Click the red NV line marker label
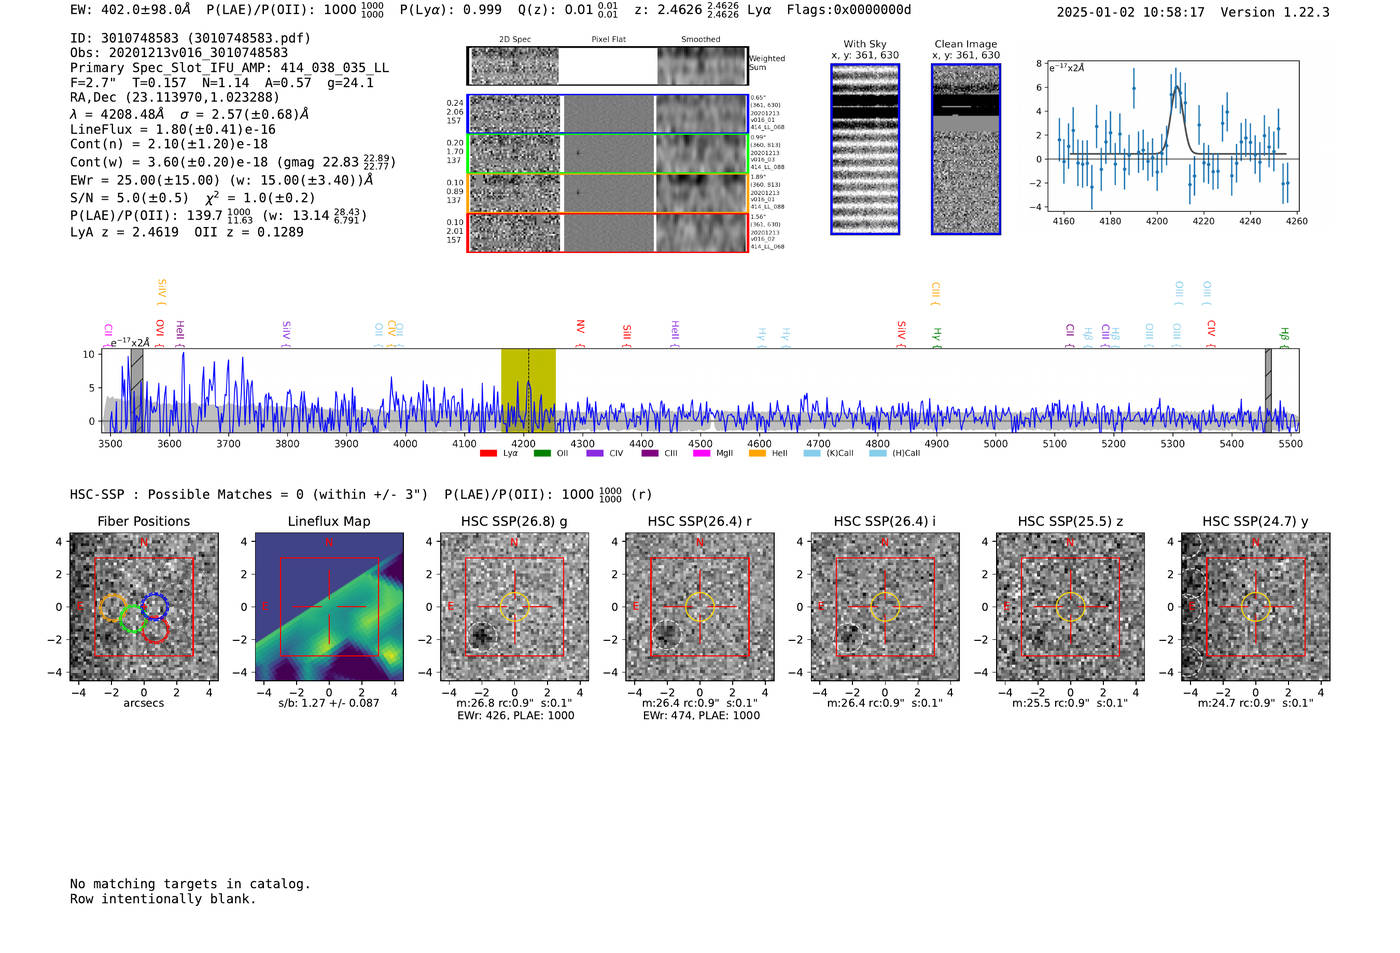This screenshot has width=1400, height=953. point(580,327)
